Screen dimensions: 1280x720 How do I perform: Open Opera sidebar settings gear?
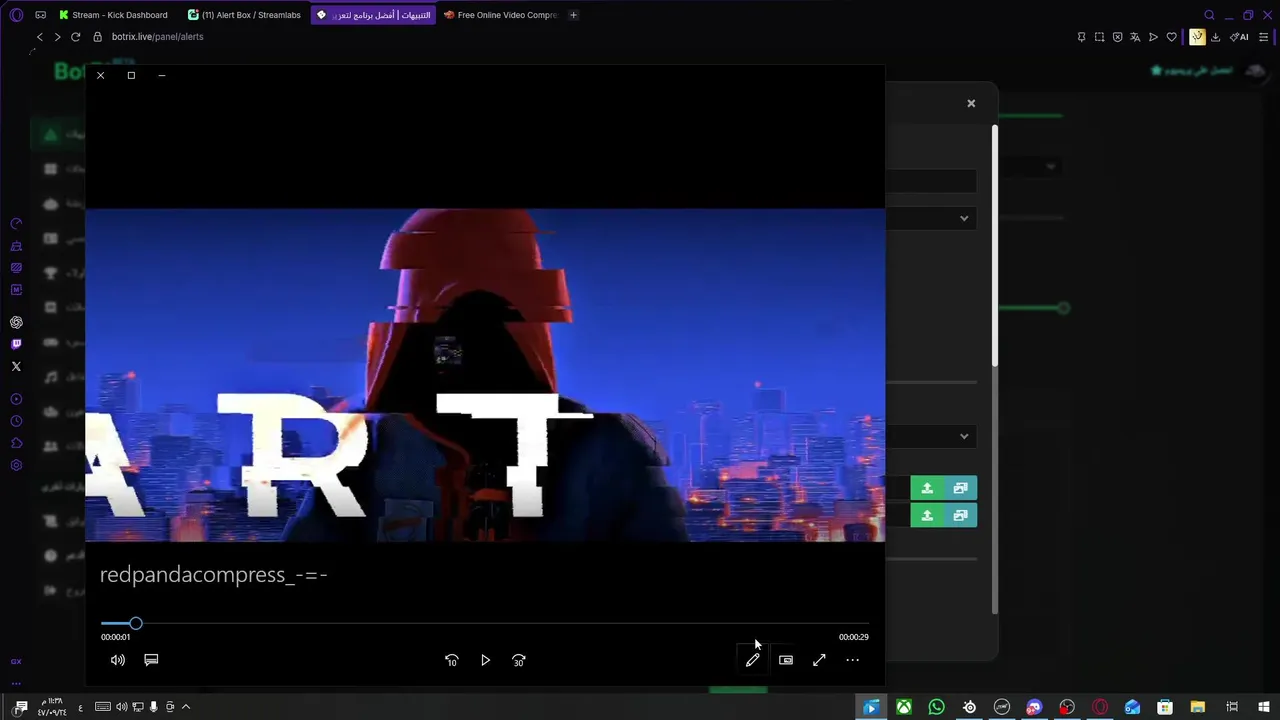click(x=16, y=465)
